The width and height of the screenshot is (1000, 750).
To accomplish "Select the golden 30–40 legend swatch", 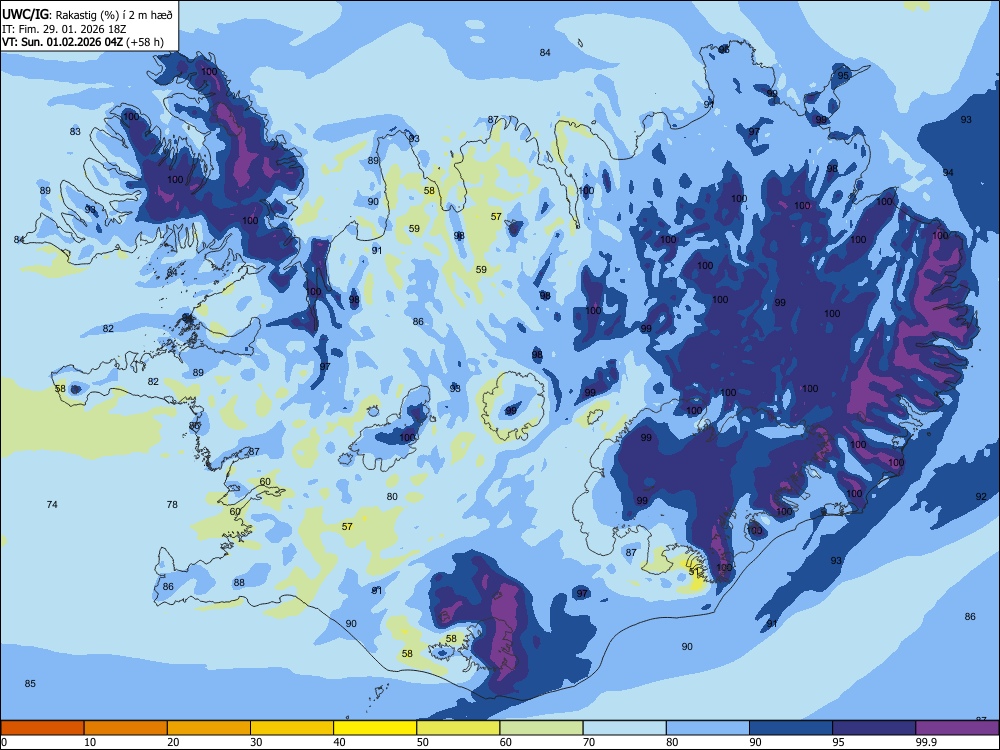I will click(292, 728).
